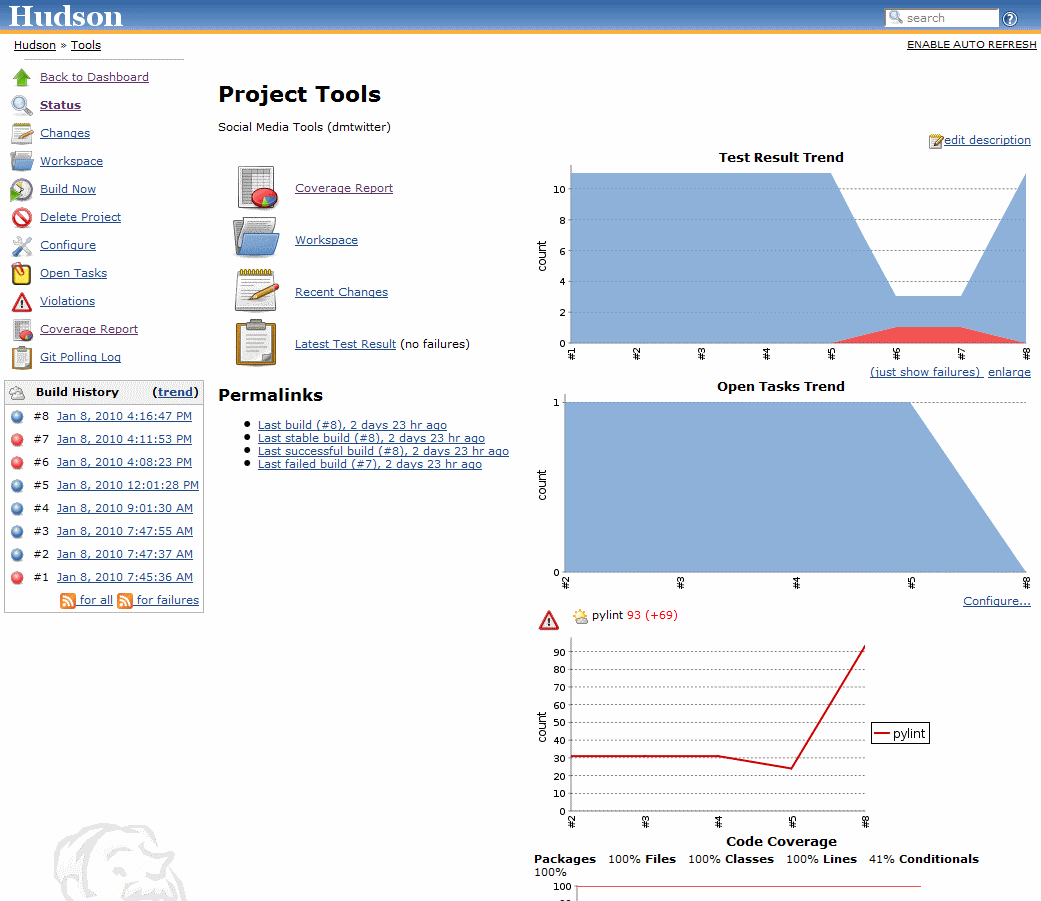Viewport: 1041px width, 901px height.
Task: Click the Git Polling Log clipboard icon
Action: (x=22, y=357)
